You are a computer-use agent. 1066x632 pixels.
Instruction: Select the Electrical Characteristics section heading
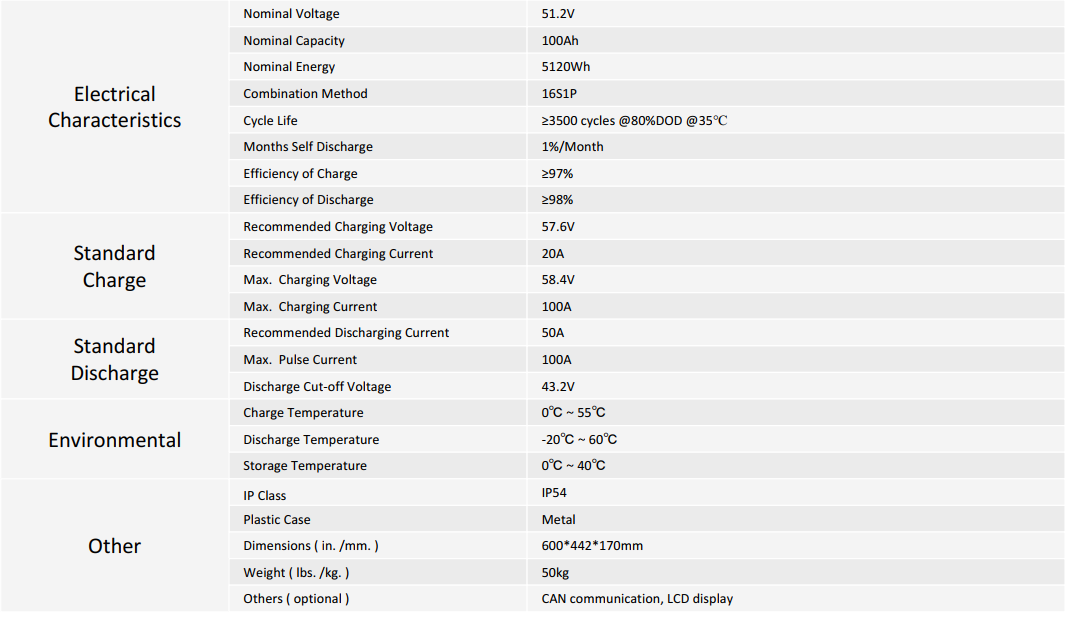pos(114,107)
